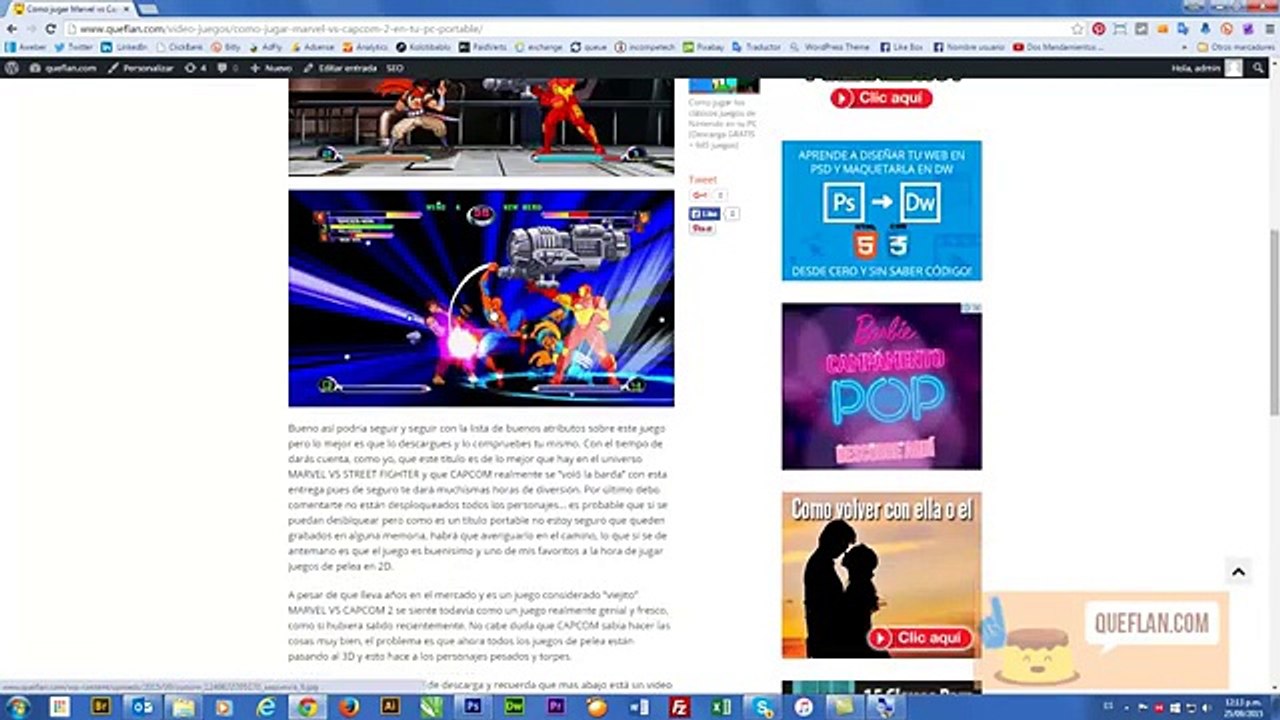1280x720 pixels.
Task: Open Microsoft Word from the taskbar
Action: point(638,707)
